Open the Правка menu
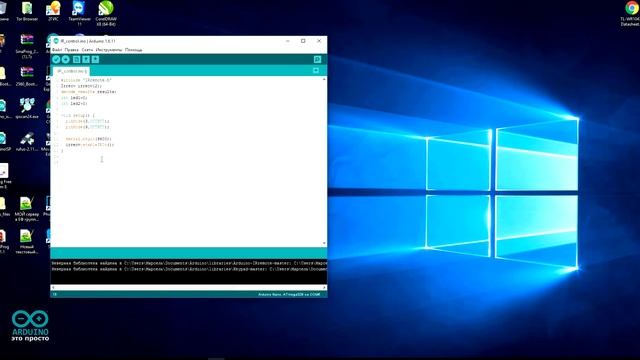Screen dimensions: 640x360 pos(71,50)
